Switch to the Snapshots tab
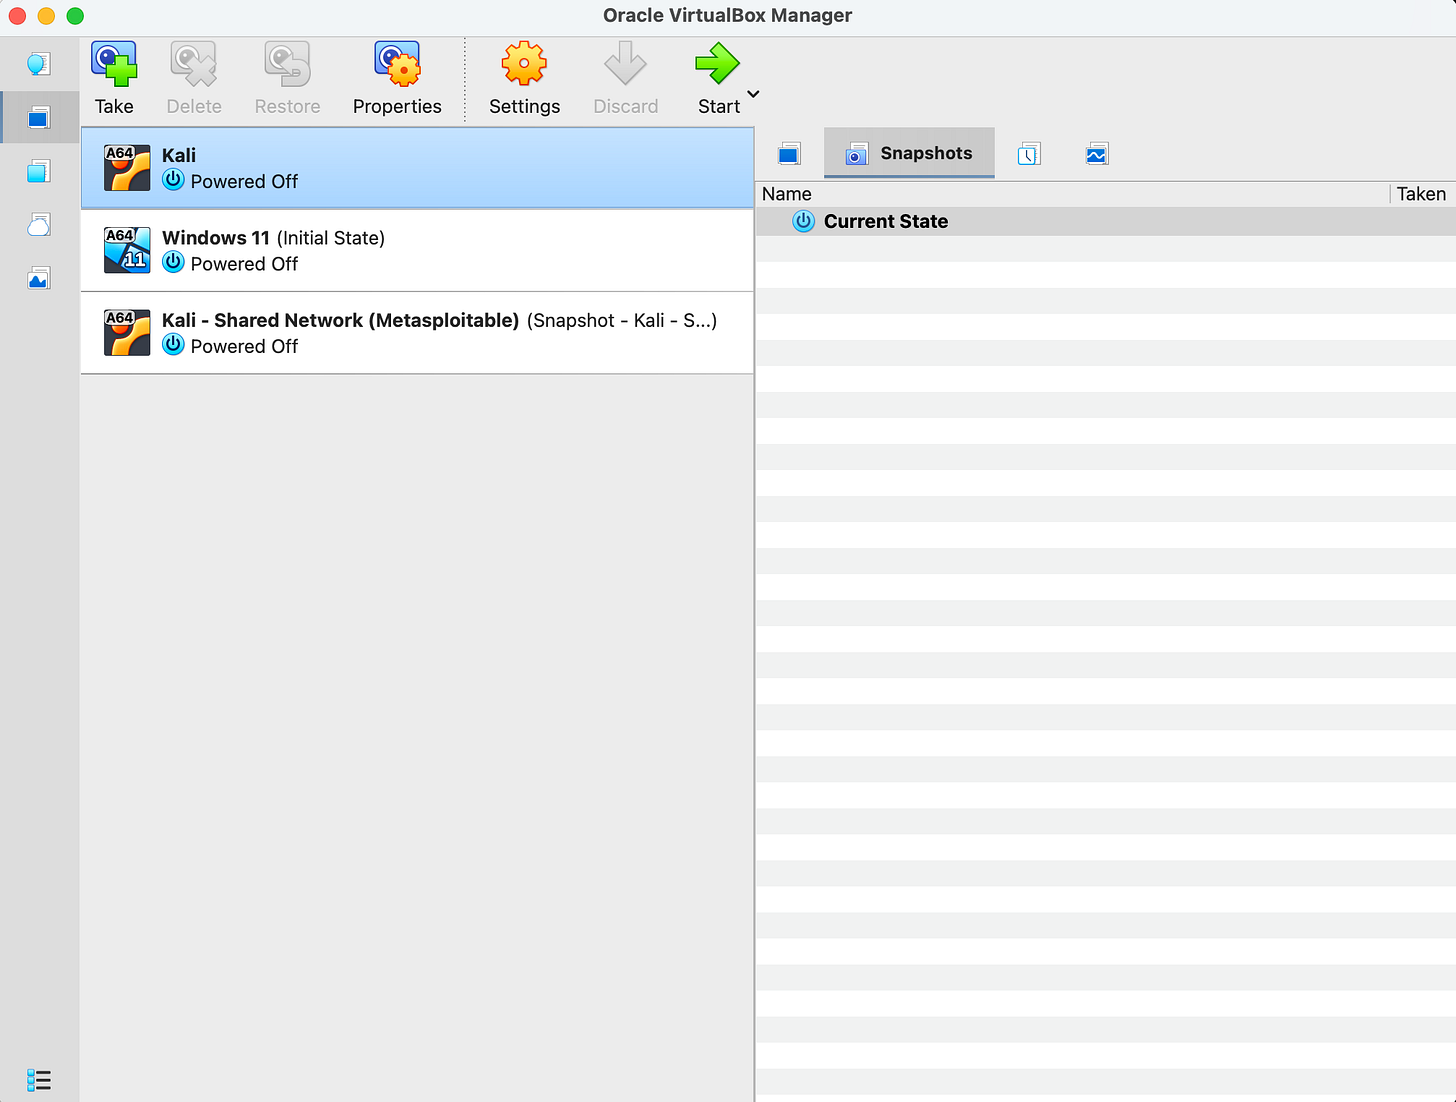The height and width of the screenshot is (1102, 1456). pyautogui.click(x=909, y=153)
